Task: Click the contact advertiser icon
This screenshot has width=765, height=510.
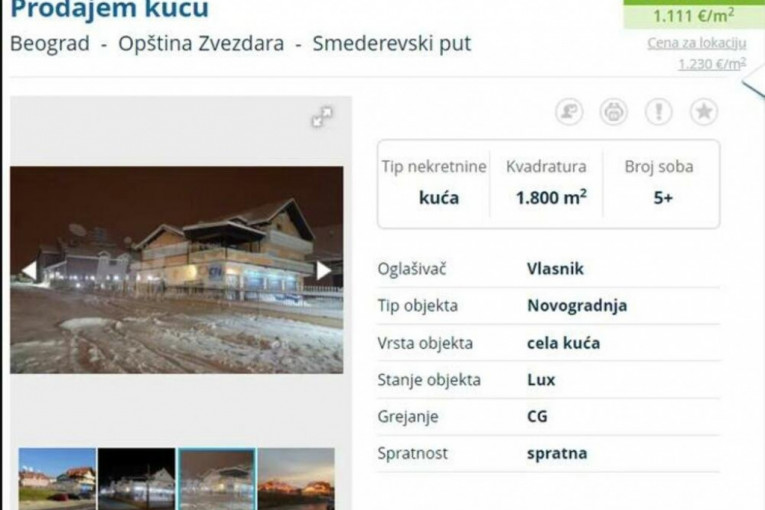Action: [x=569, y=112]
